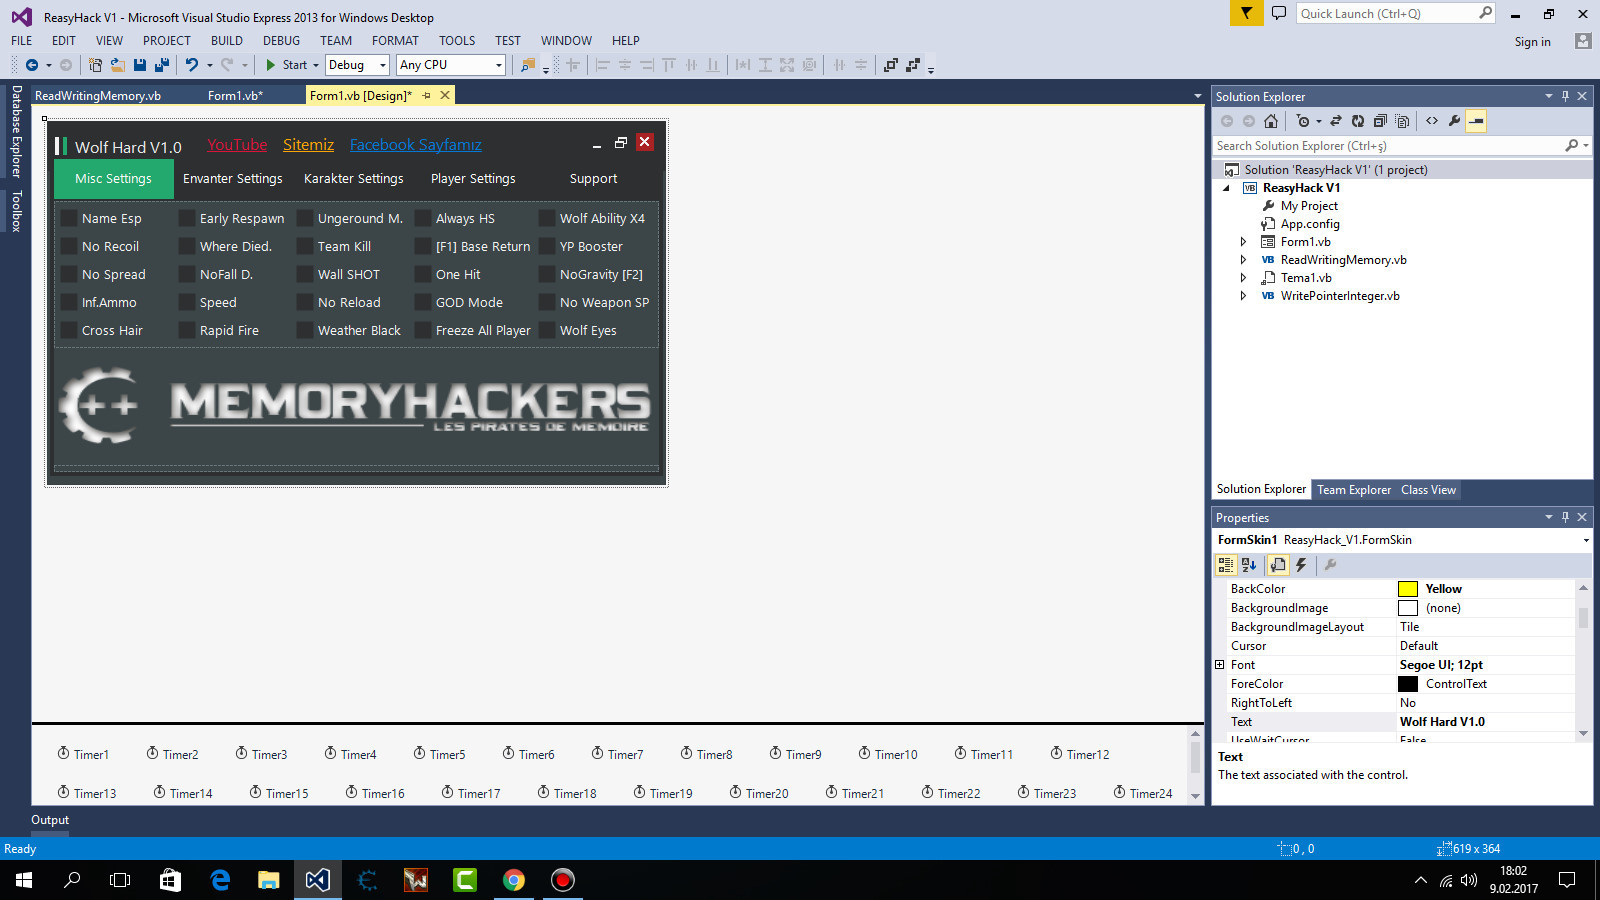Open the BUILD menu
1600x900 pixels.
(227, 41)
